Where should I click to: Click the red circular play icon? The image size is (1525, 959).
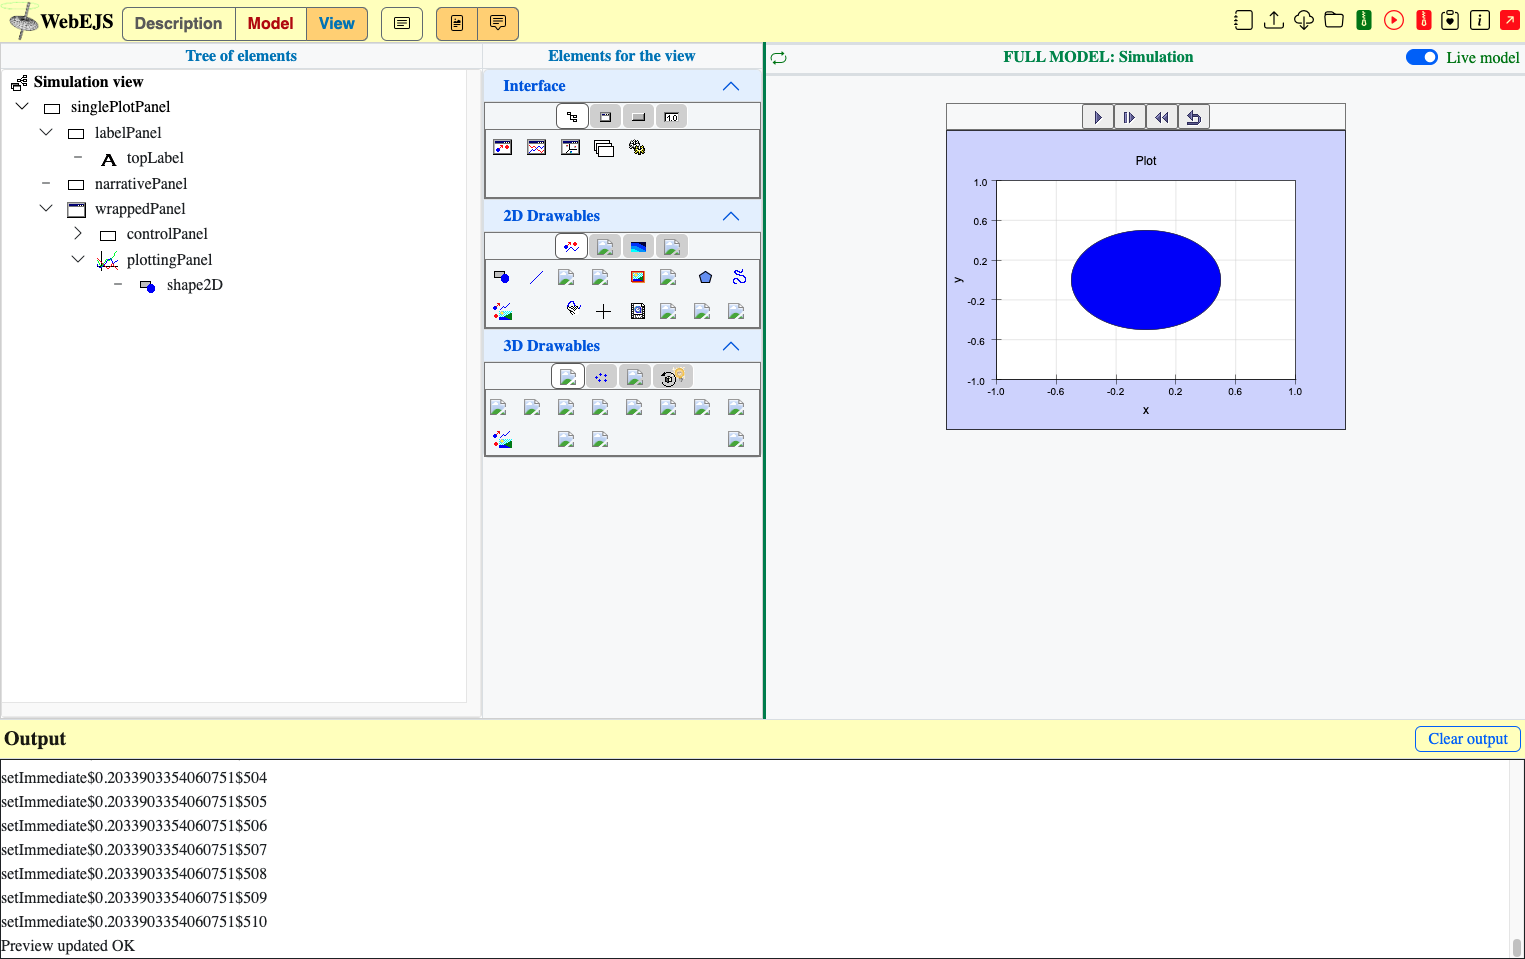1393,20
